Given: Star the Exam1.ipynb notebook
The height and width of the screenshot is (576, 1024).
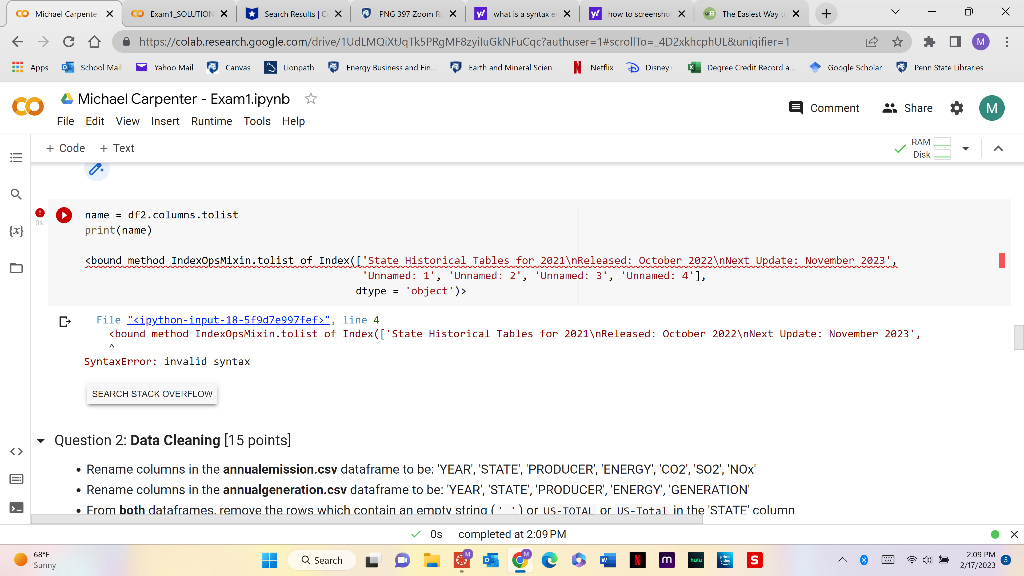Looking at the screenshot, I should point(310,97).
